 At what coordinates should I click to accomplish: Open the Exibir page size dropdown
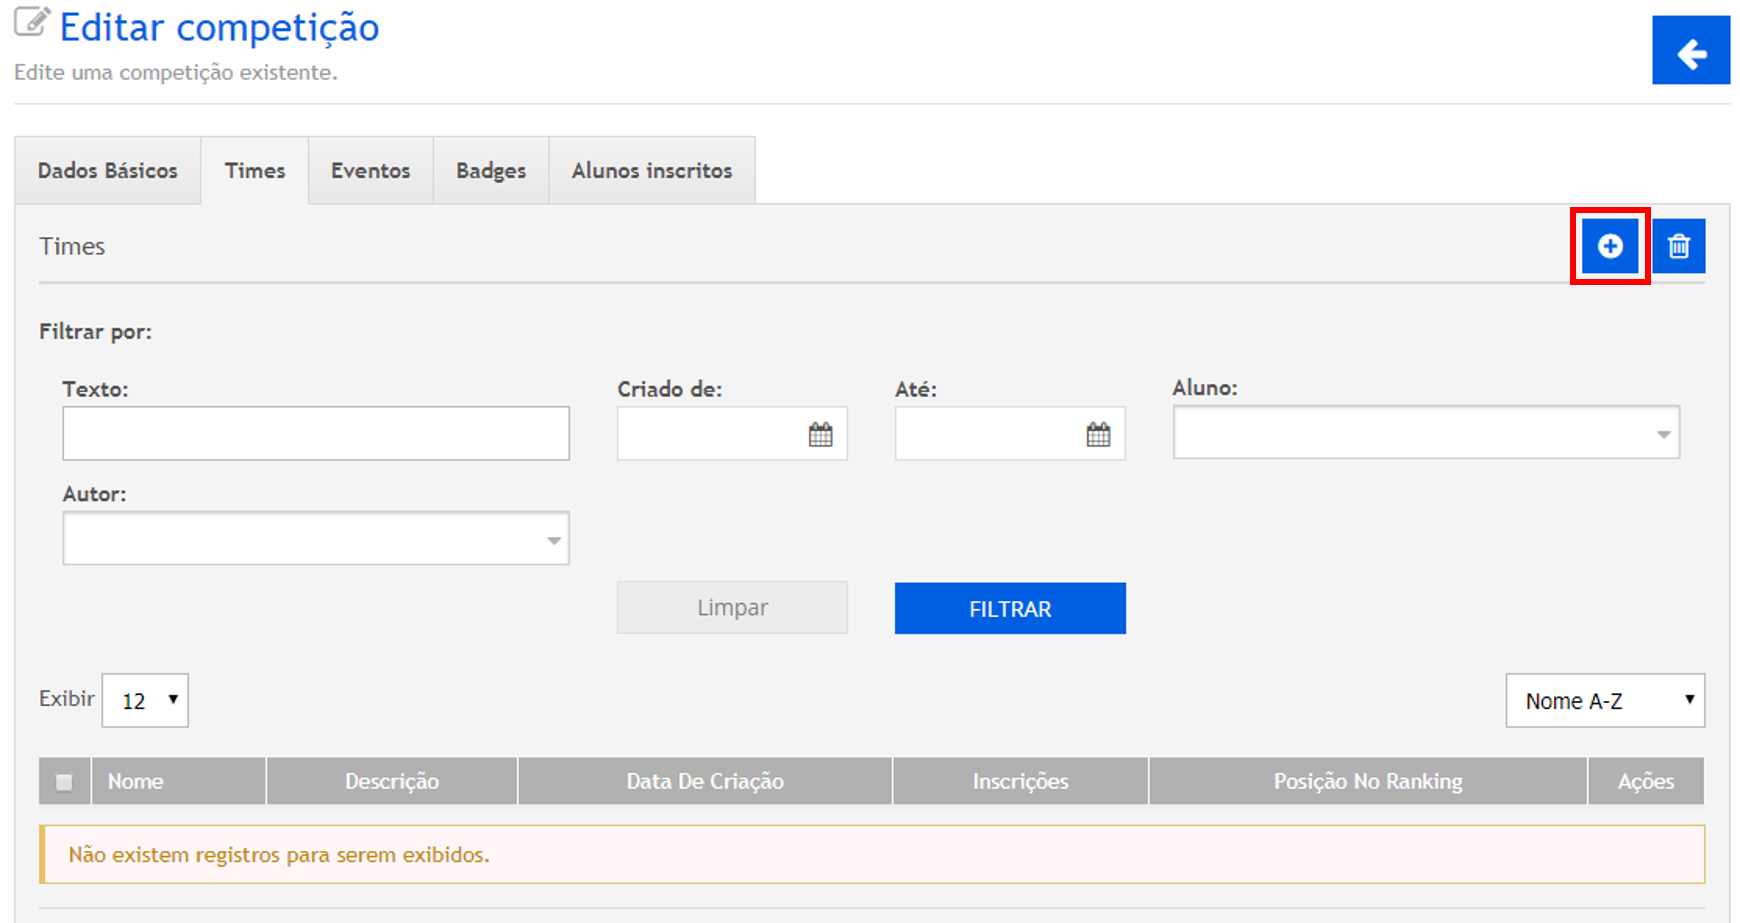[146, 700]
